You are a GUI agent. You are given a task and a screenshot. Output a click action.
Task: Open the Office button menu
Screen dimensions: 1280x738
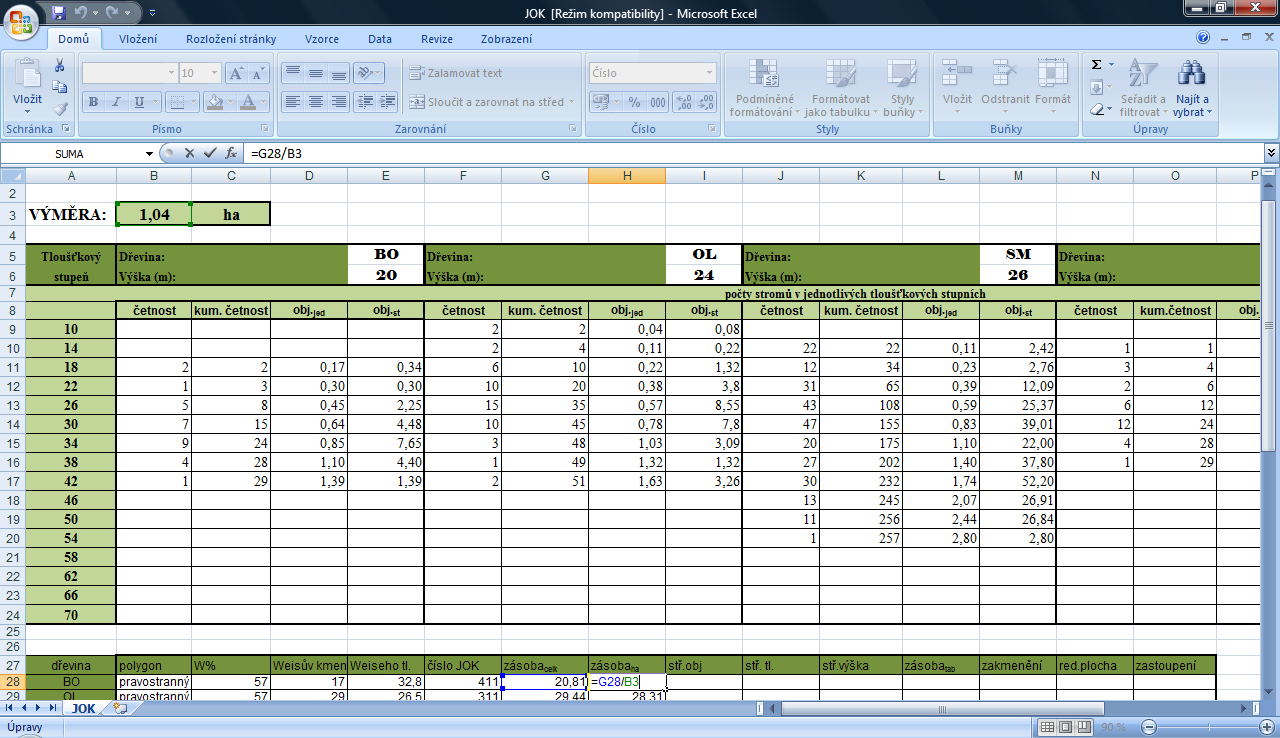pos(20,20)
